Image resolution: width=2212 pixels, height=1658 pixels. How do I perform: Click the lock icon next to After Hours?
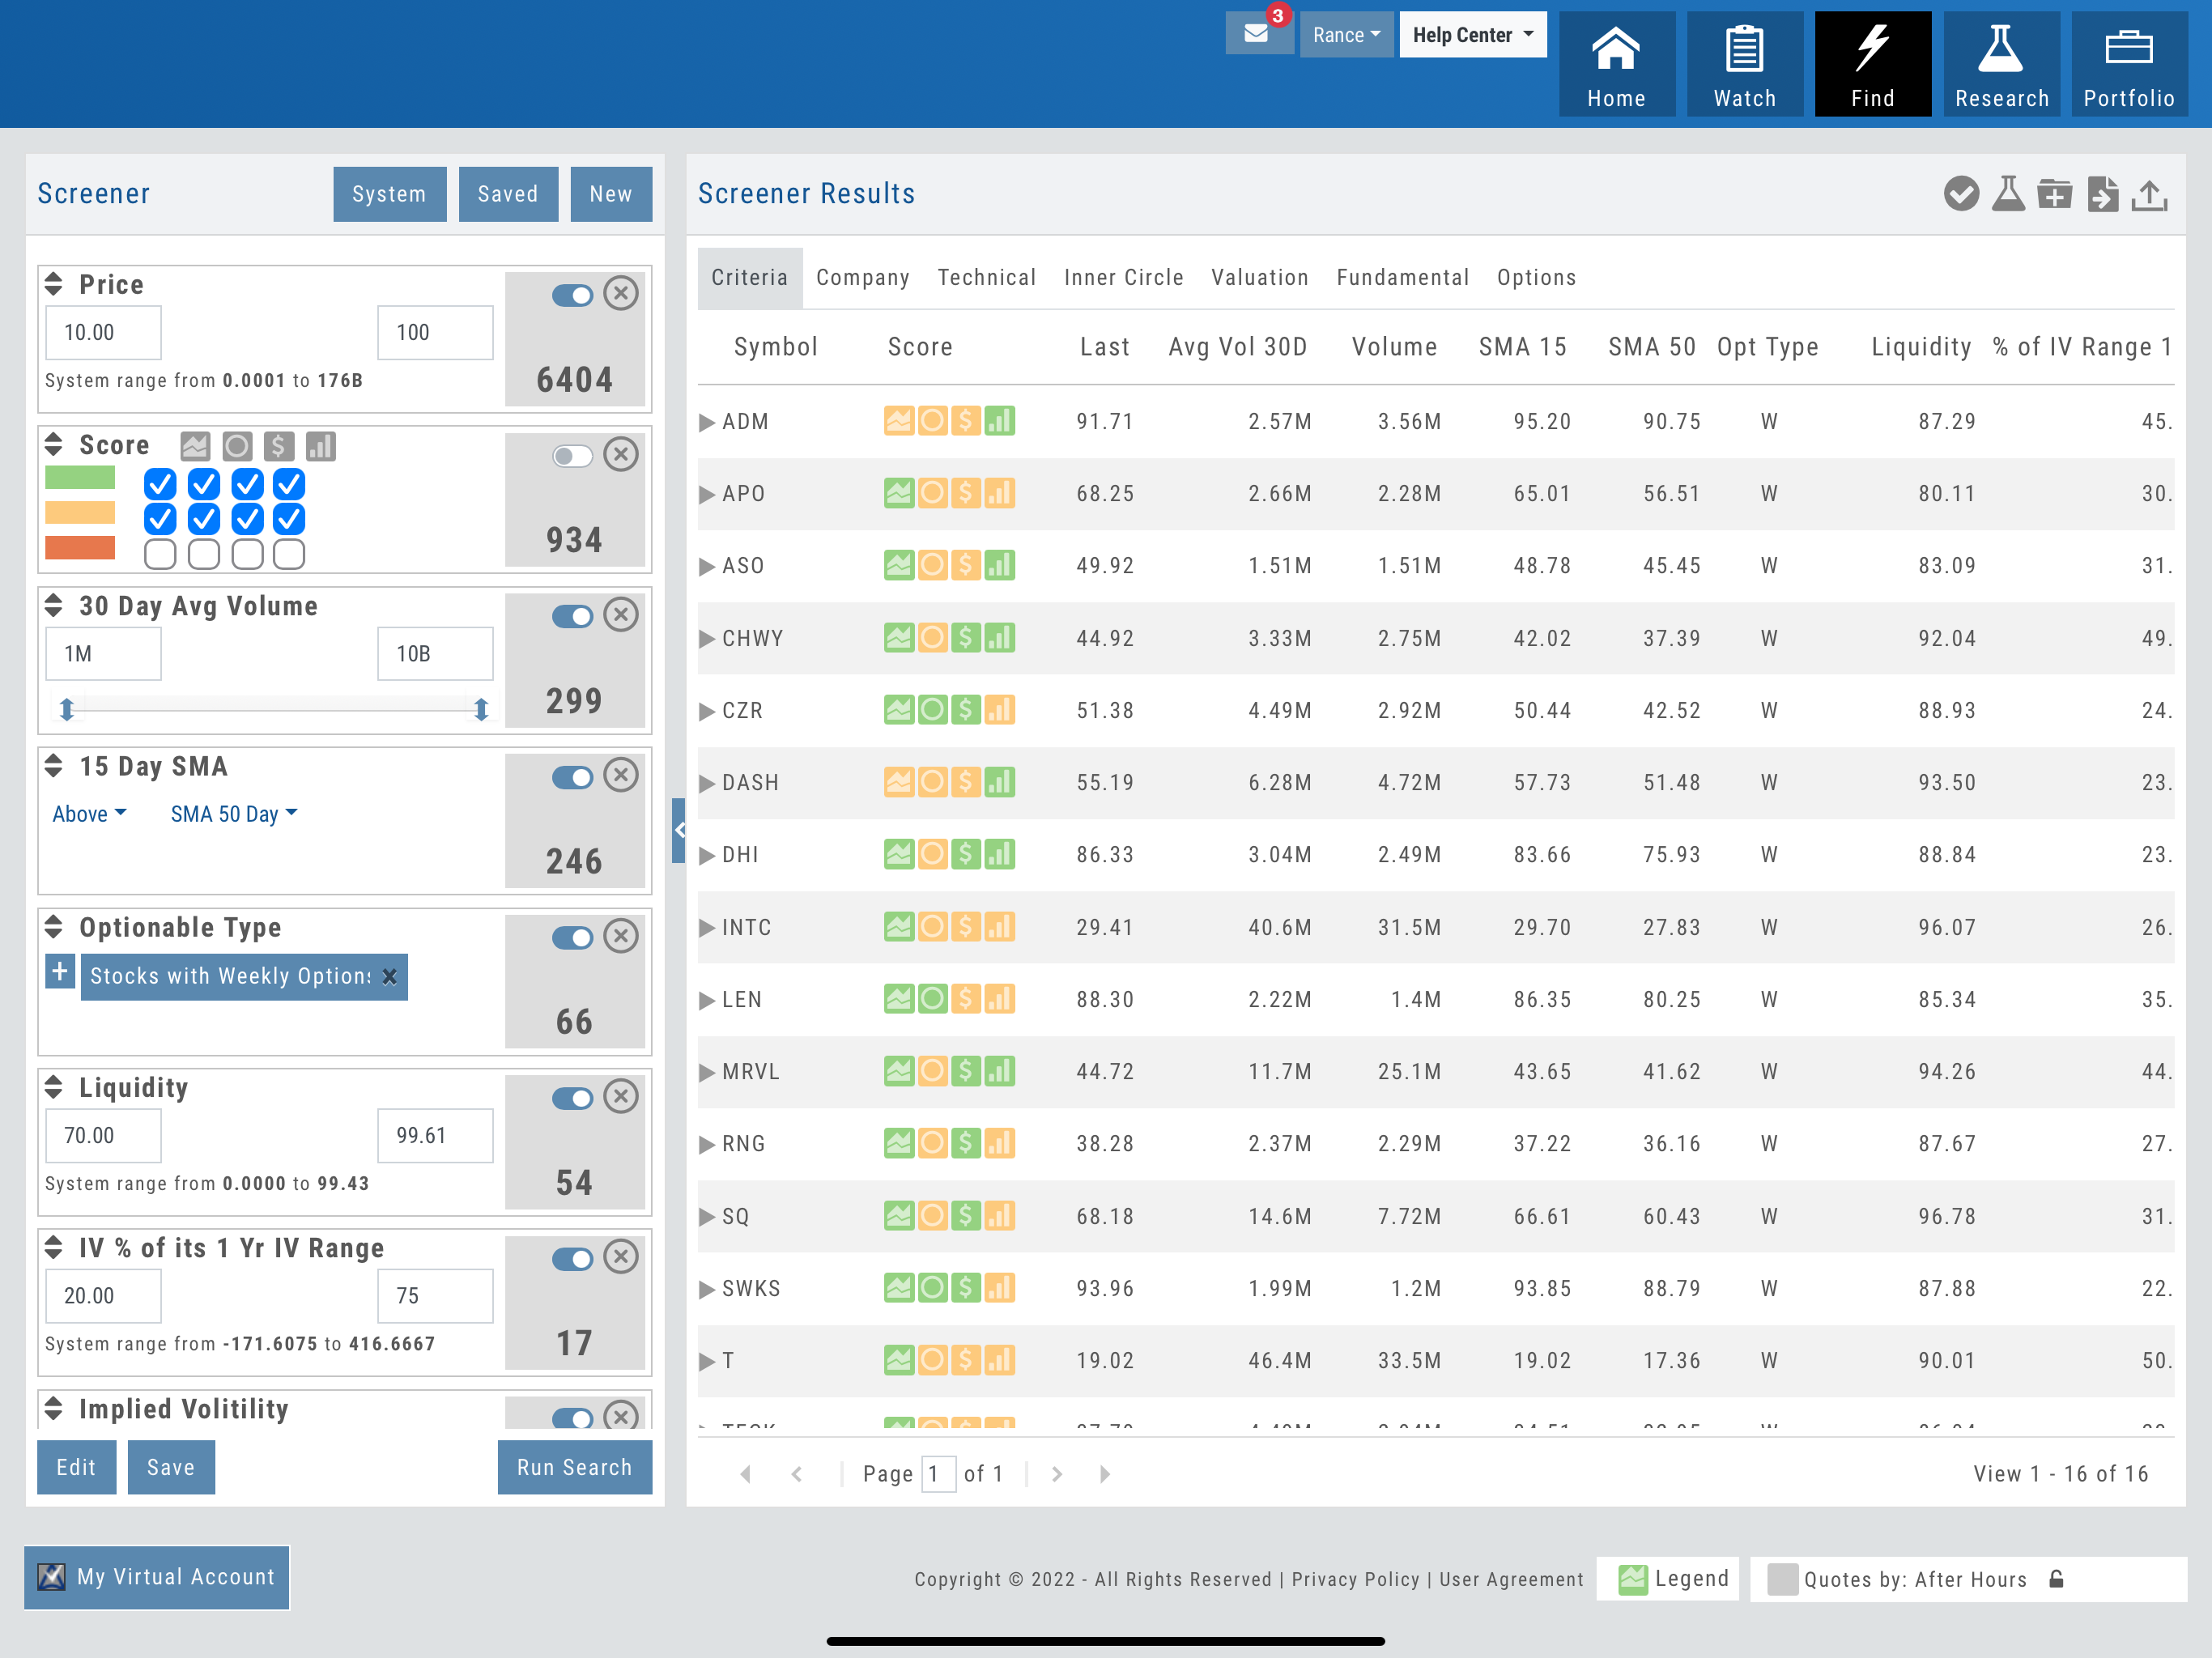[x=2056, y=1579]
